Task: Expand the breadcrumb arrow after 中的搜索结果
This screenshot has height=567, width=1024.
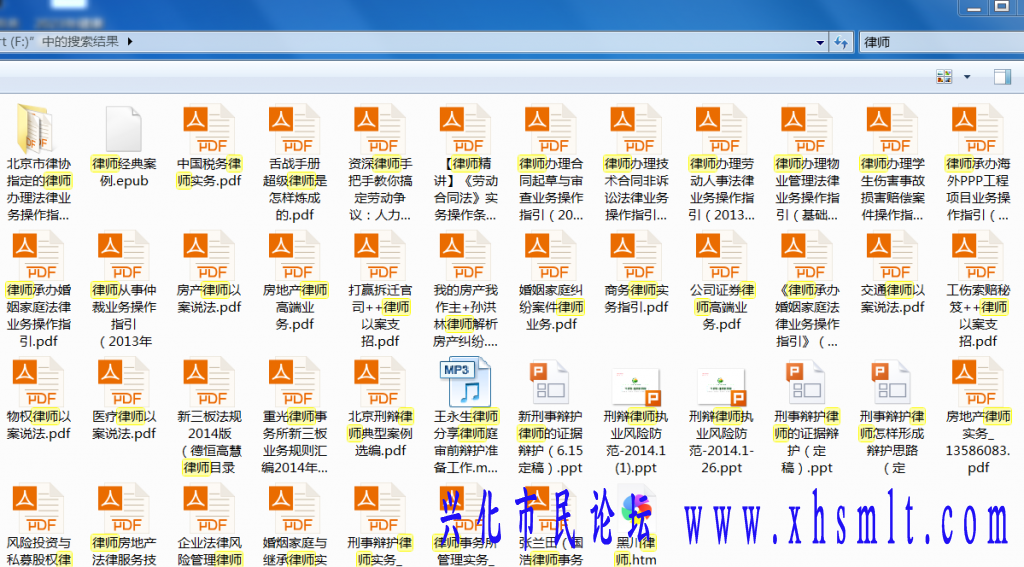Action: 130,41
